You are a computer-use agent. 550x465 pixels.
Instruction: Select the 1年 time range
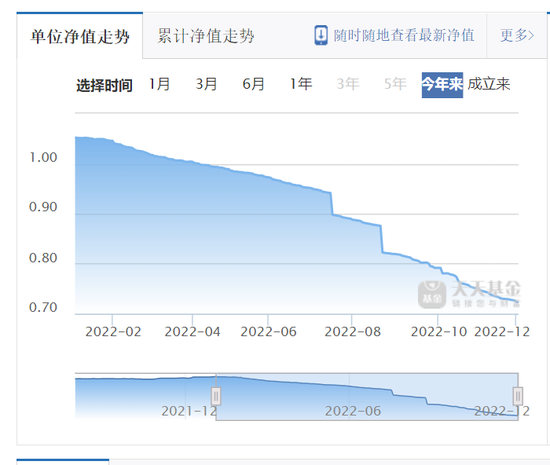301,84
